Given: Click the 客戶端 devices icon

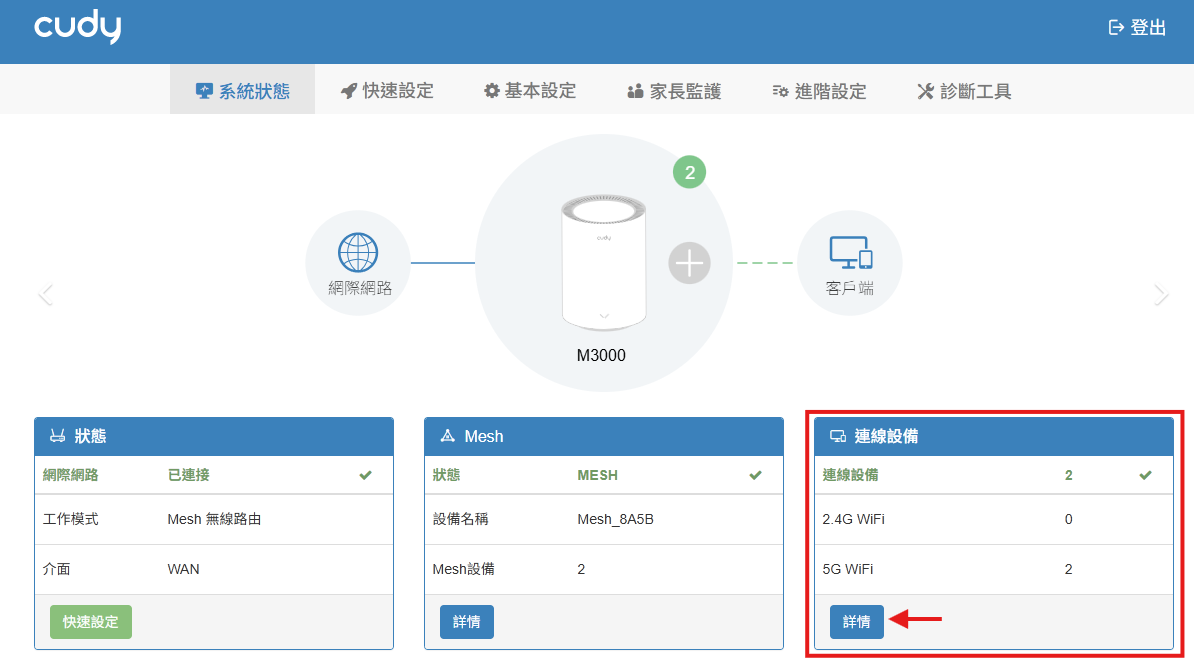Looking at the screenshot, I should (851, 253).
